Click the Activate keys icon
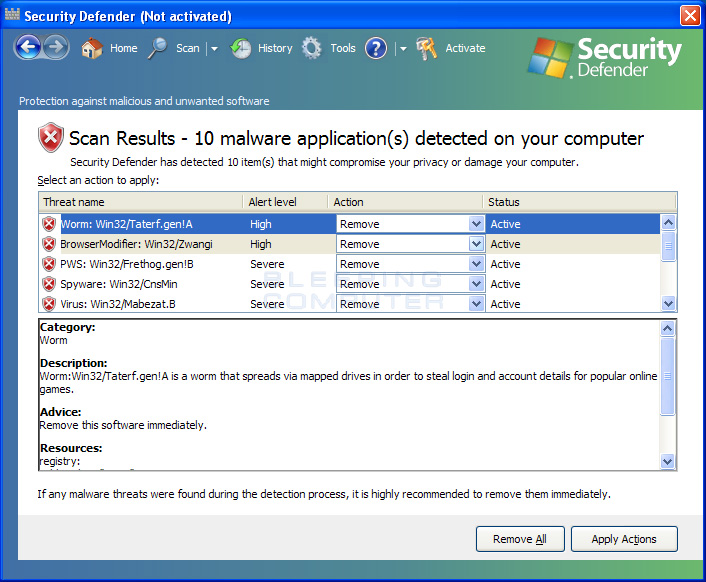The width and height of the screenshot is (706, 582). click(426, 48)
